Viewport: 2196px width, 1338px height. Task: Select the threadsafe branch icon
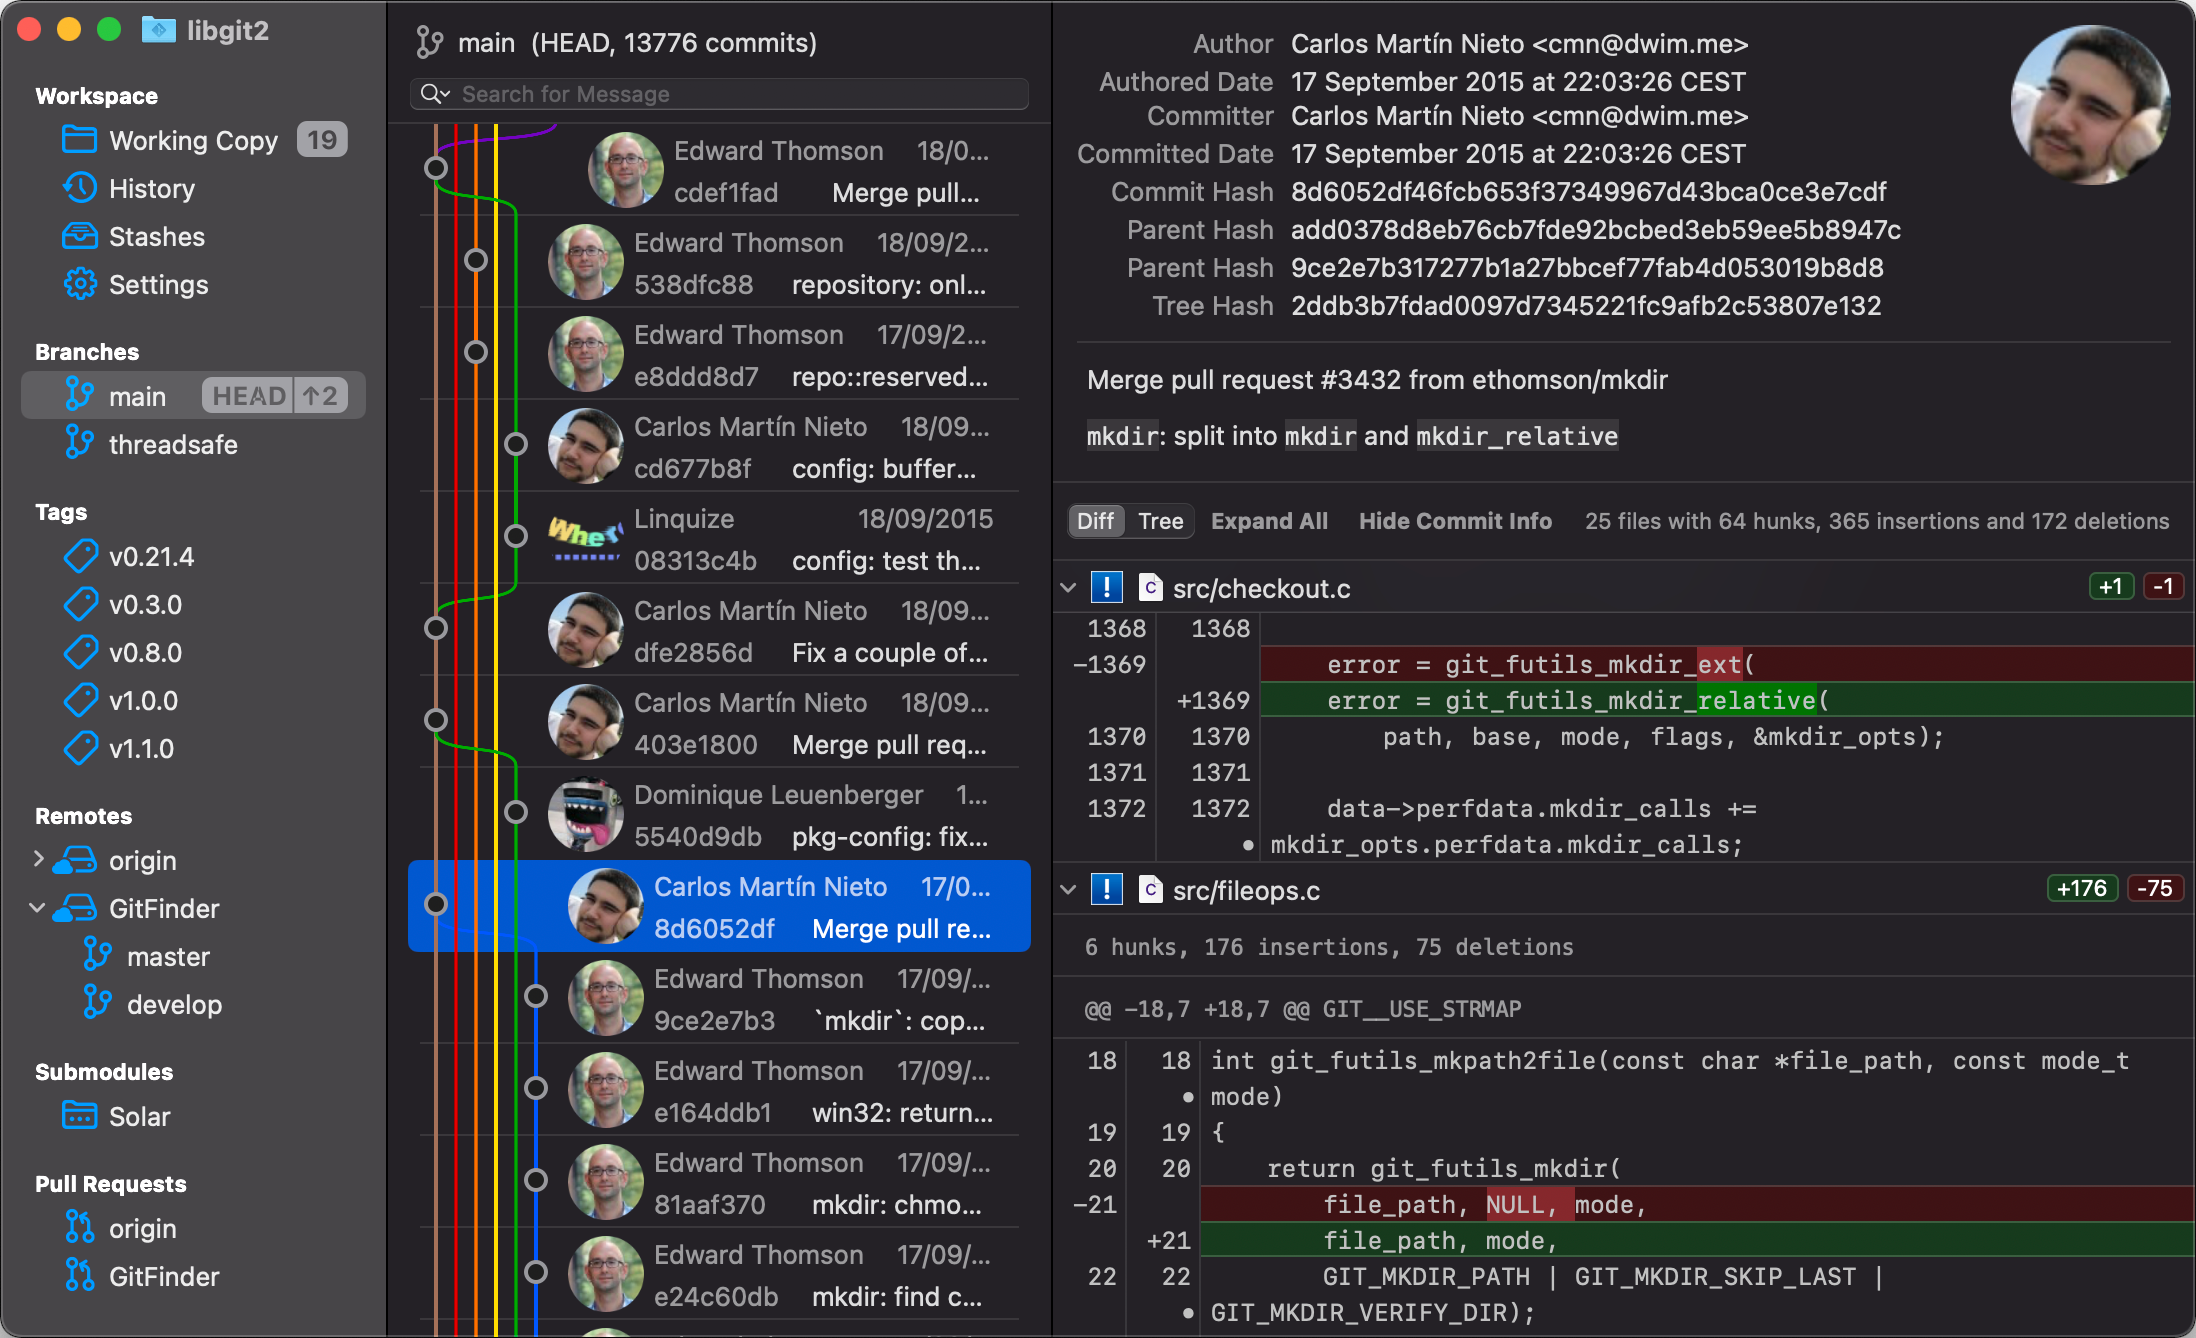79,444
